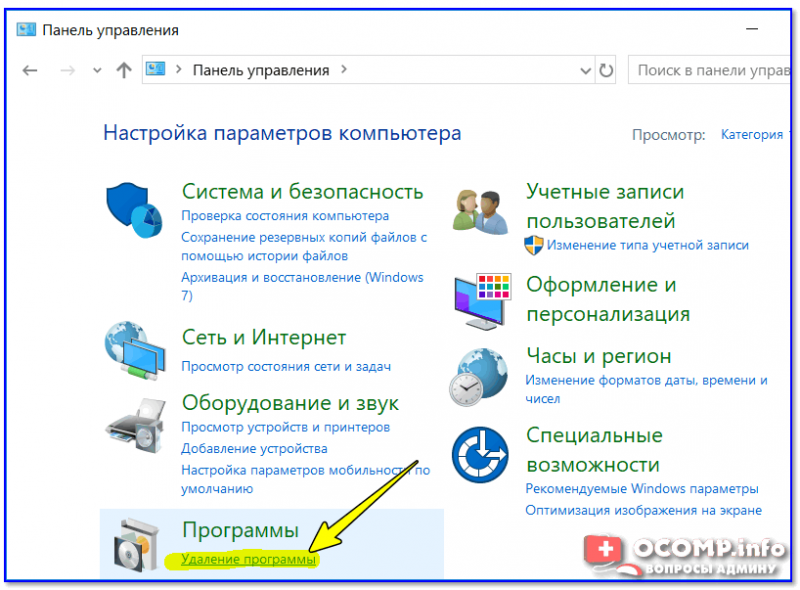Open the recent locations dropdown arrow
The image size is (800, 590).
(x=97, y=70)
